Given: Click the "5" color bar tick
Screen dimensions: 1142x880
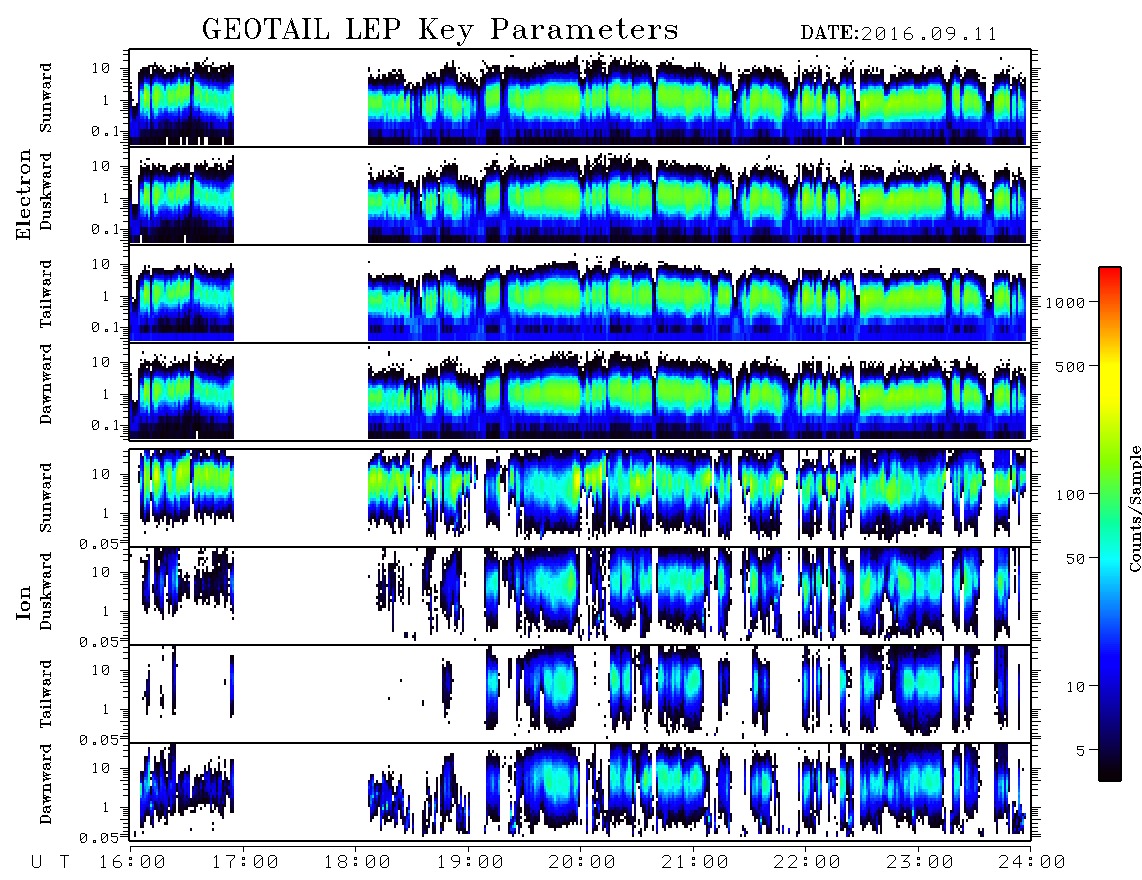Looking at the screenshot, I should point(1081,750).
